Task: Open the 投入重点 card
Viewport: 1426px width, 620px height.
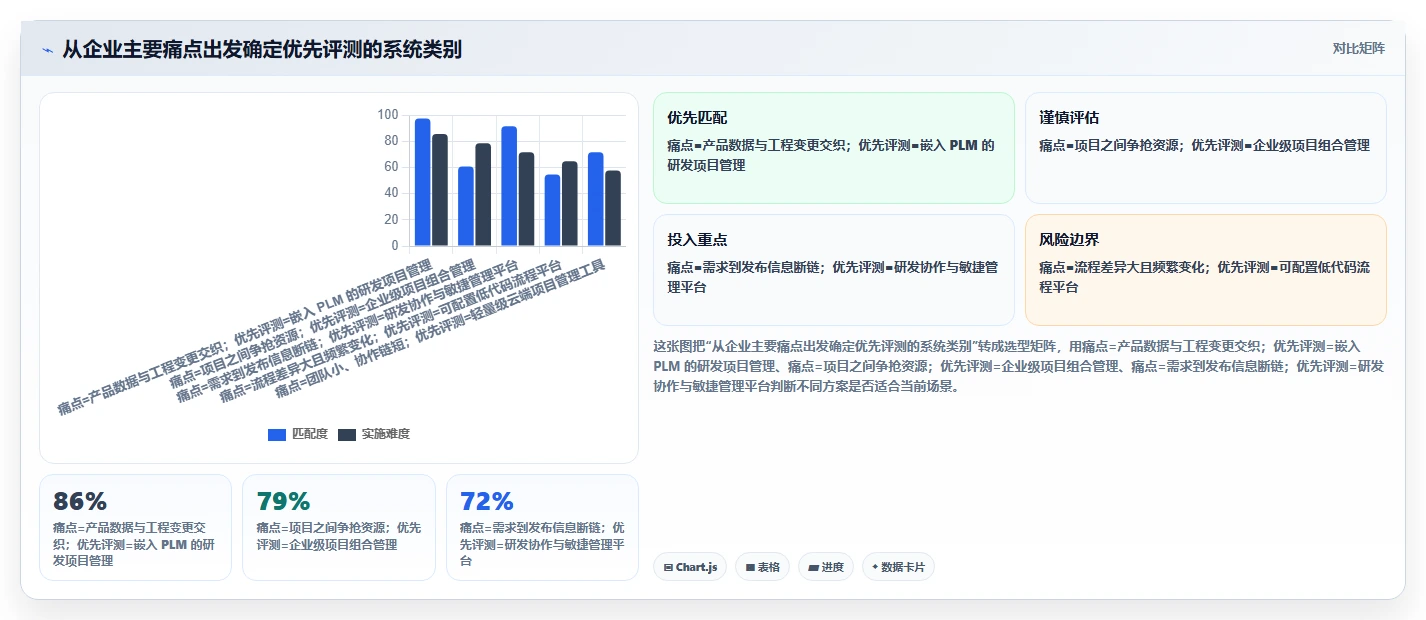Action: point(834,270)
